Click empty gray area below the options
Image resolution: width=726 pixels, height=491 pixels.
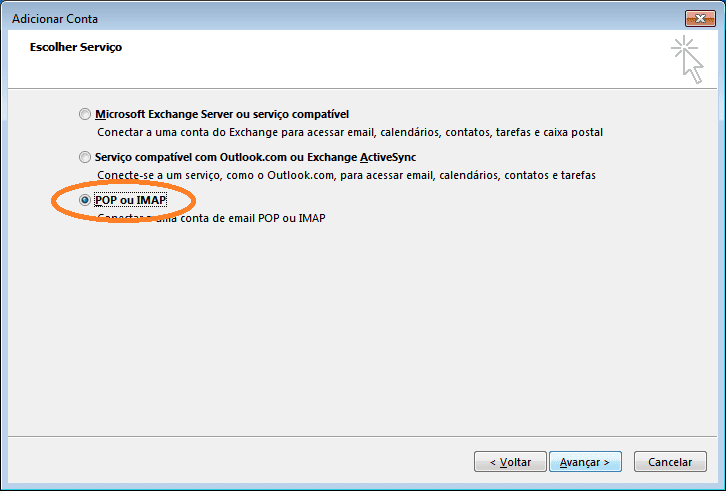(x=360, y=330)
